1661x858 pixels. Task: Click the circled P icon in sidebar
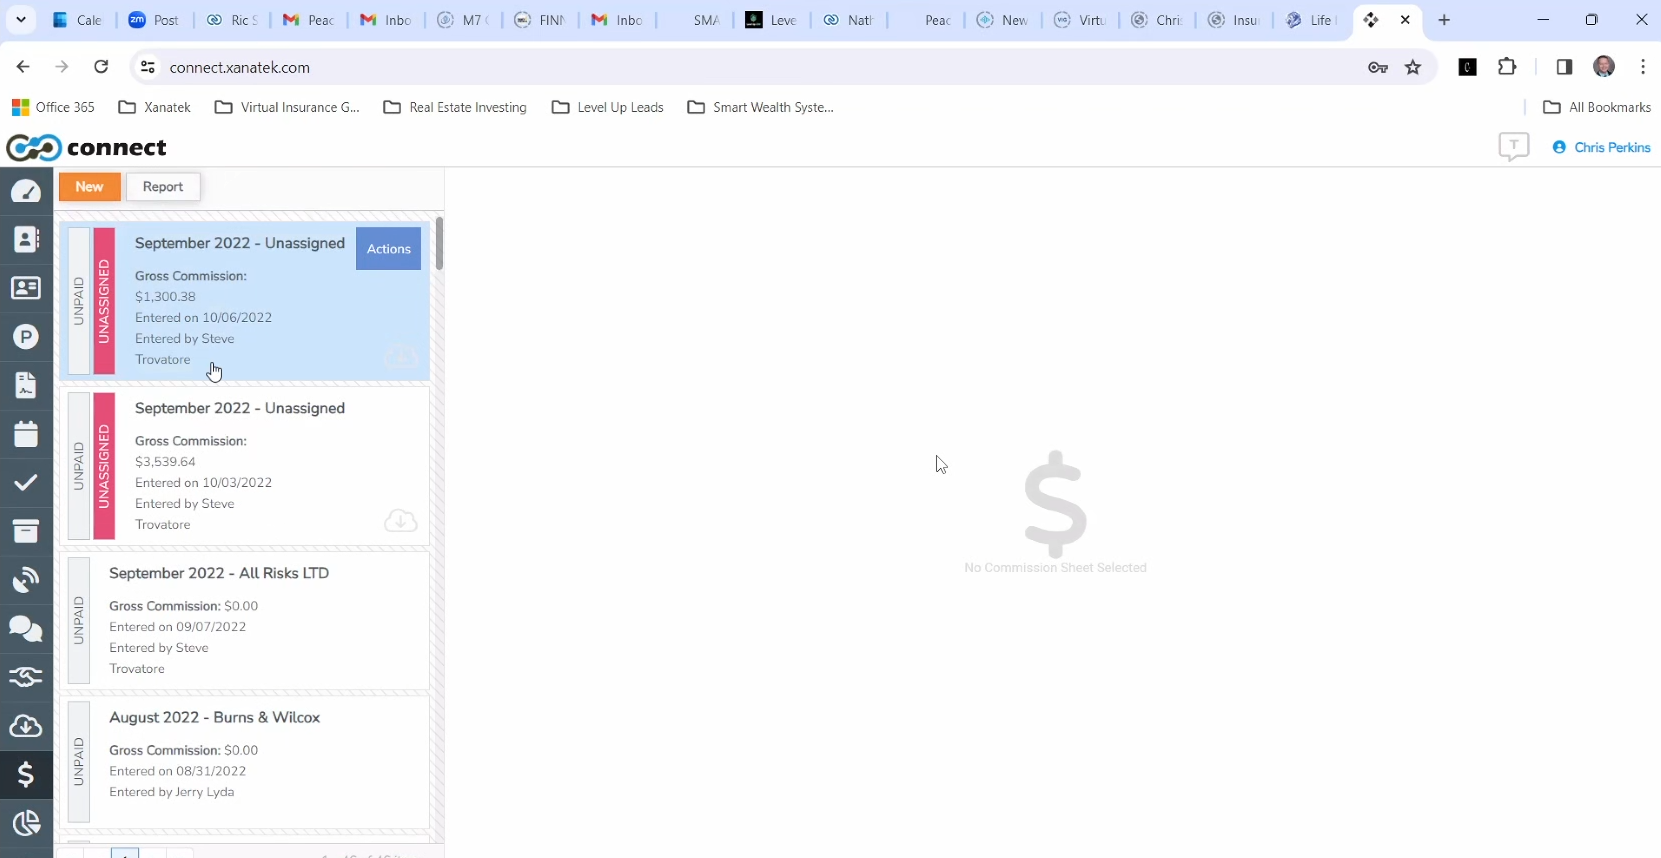[x=26, y=337]
